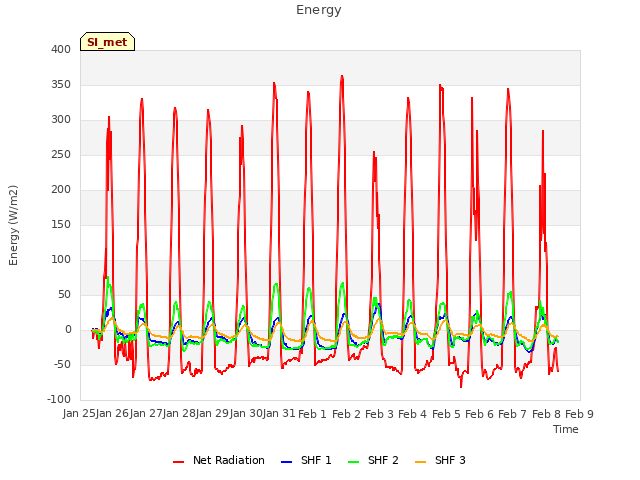The height and width of the screenshot is (480, 640).
Task: Click the 400 y-axis tick label
Action: tap(61, 49)
